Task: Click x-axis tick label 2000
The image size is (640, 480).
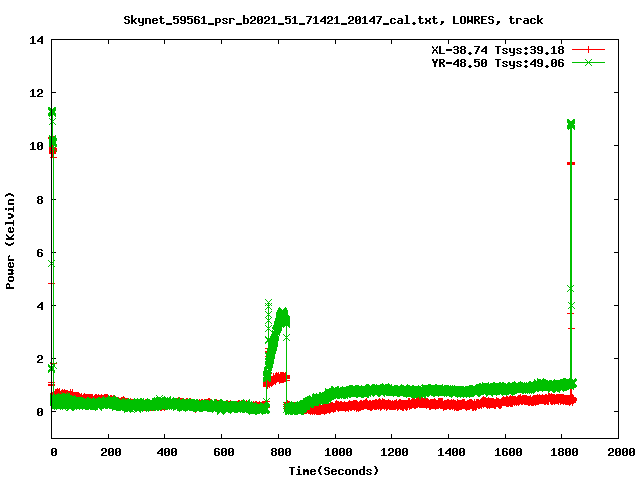Action: (621, 452)
